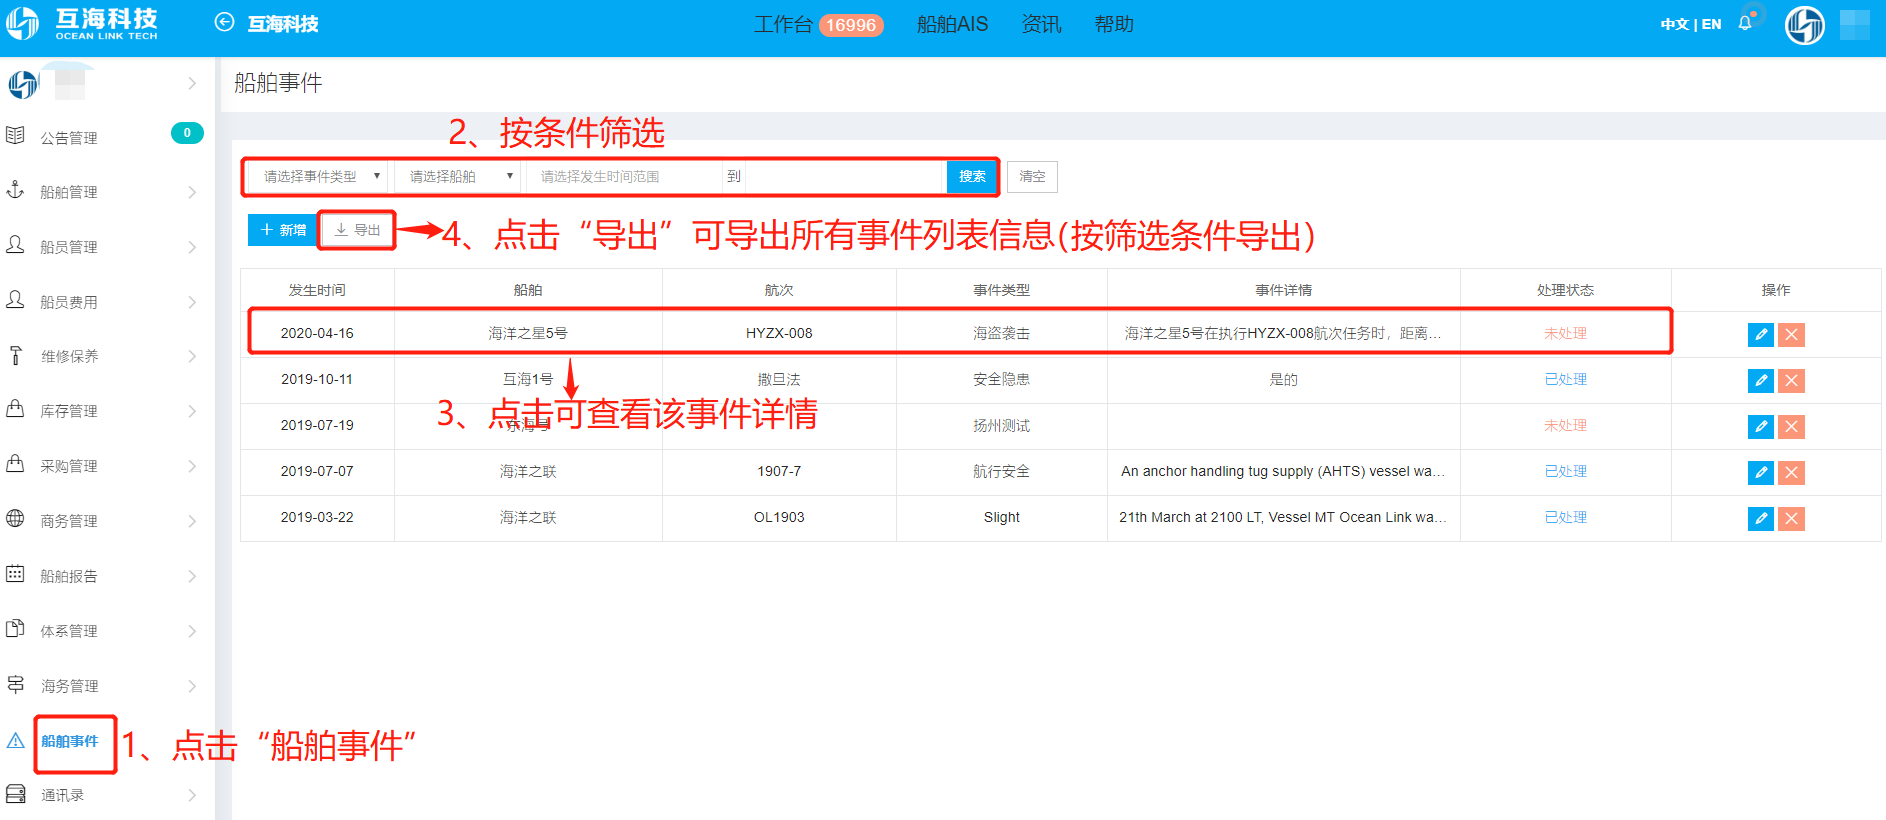This screenshot has width=1886, height=820.
Task: Expand the 船员费用 sidebar chevron
Action: point(192,302)
